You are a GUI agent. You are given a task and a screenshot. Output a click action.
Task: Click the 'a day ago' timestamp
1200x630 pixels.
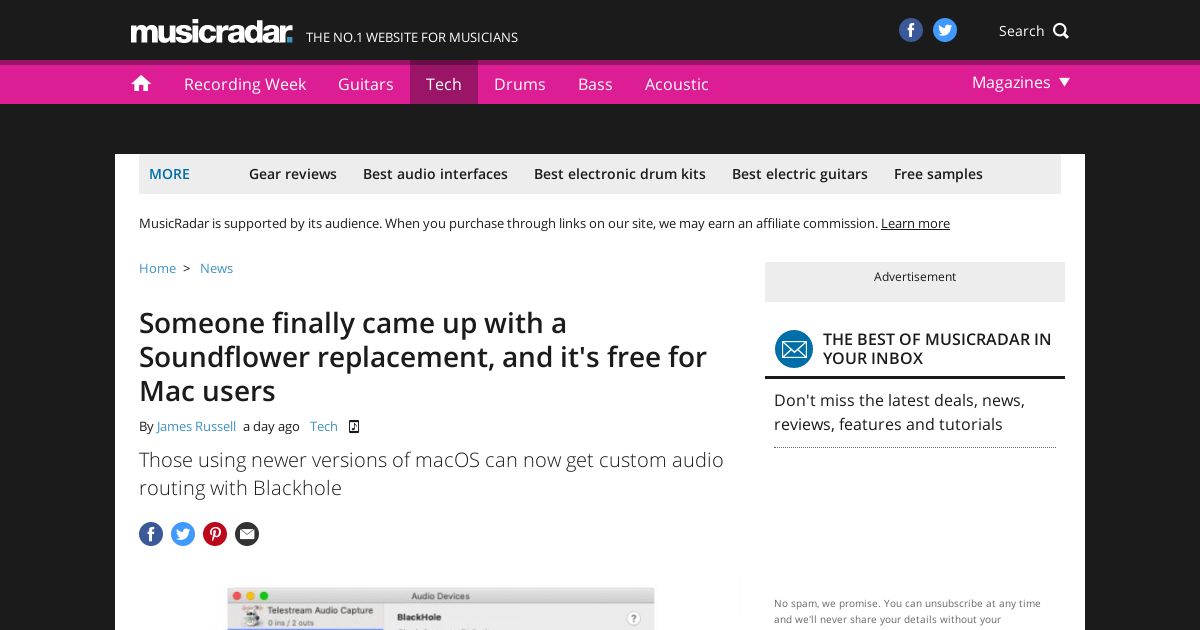pyautogui.click(x=271, y=426)
